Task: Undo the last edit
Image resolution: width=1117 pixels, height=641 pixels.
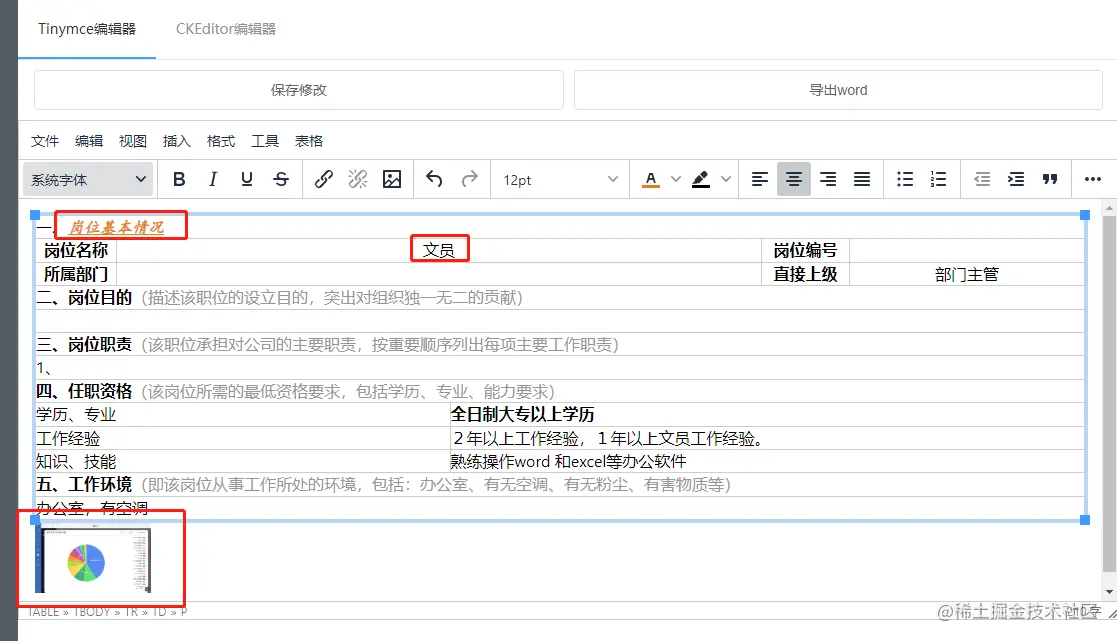Action: 433,179
